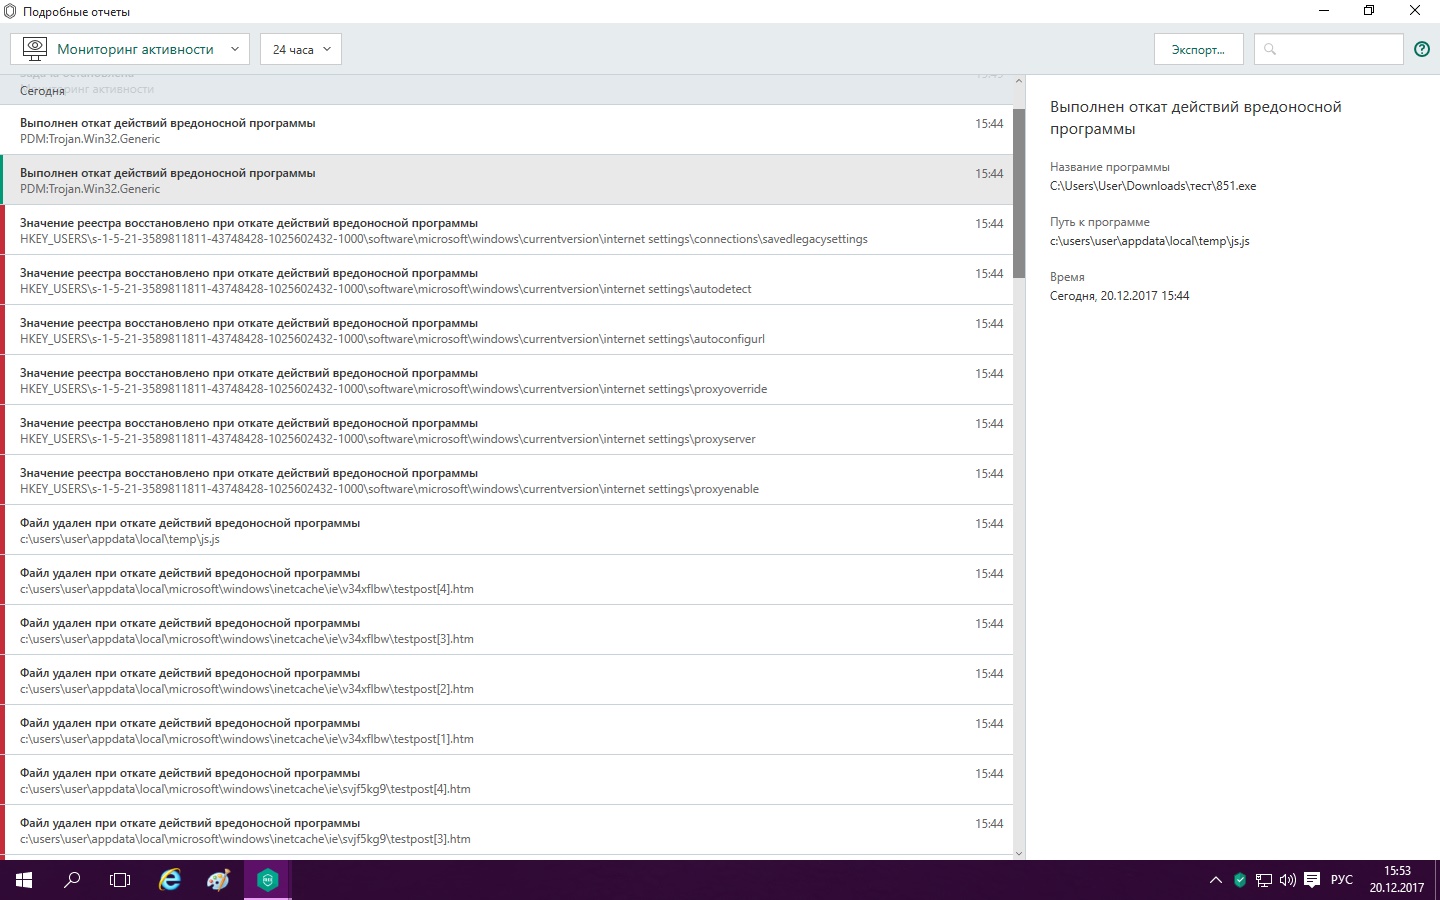Open Paint app from the taskbar
The image size is (1440, 900).
218,880
